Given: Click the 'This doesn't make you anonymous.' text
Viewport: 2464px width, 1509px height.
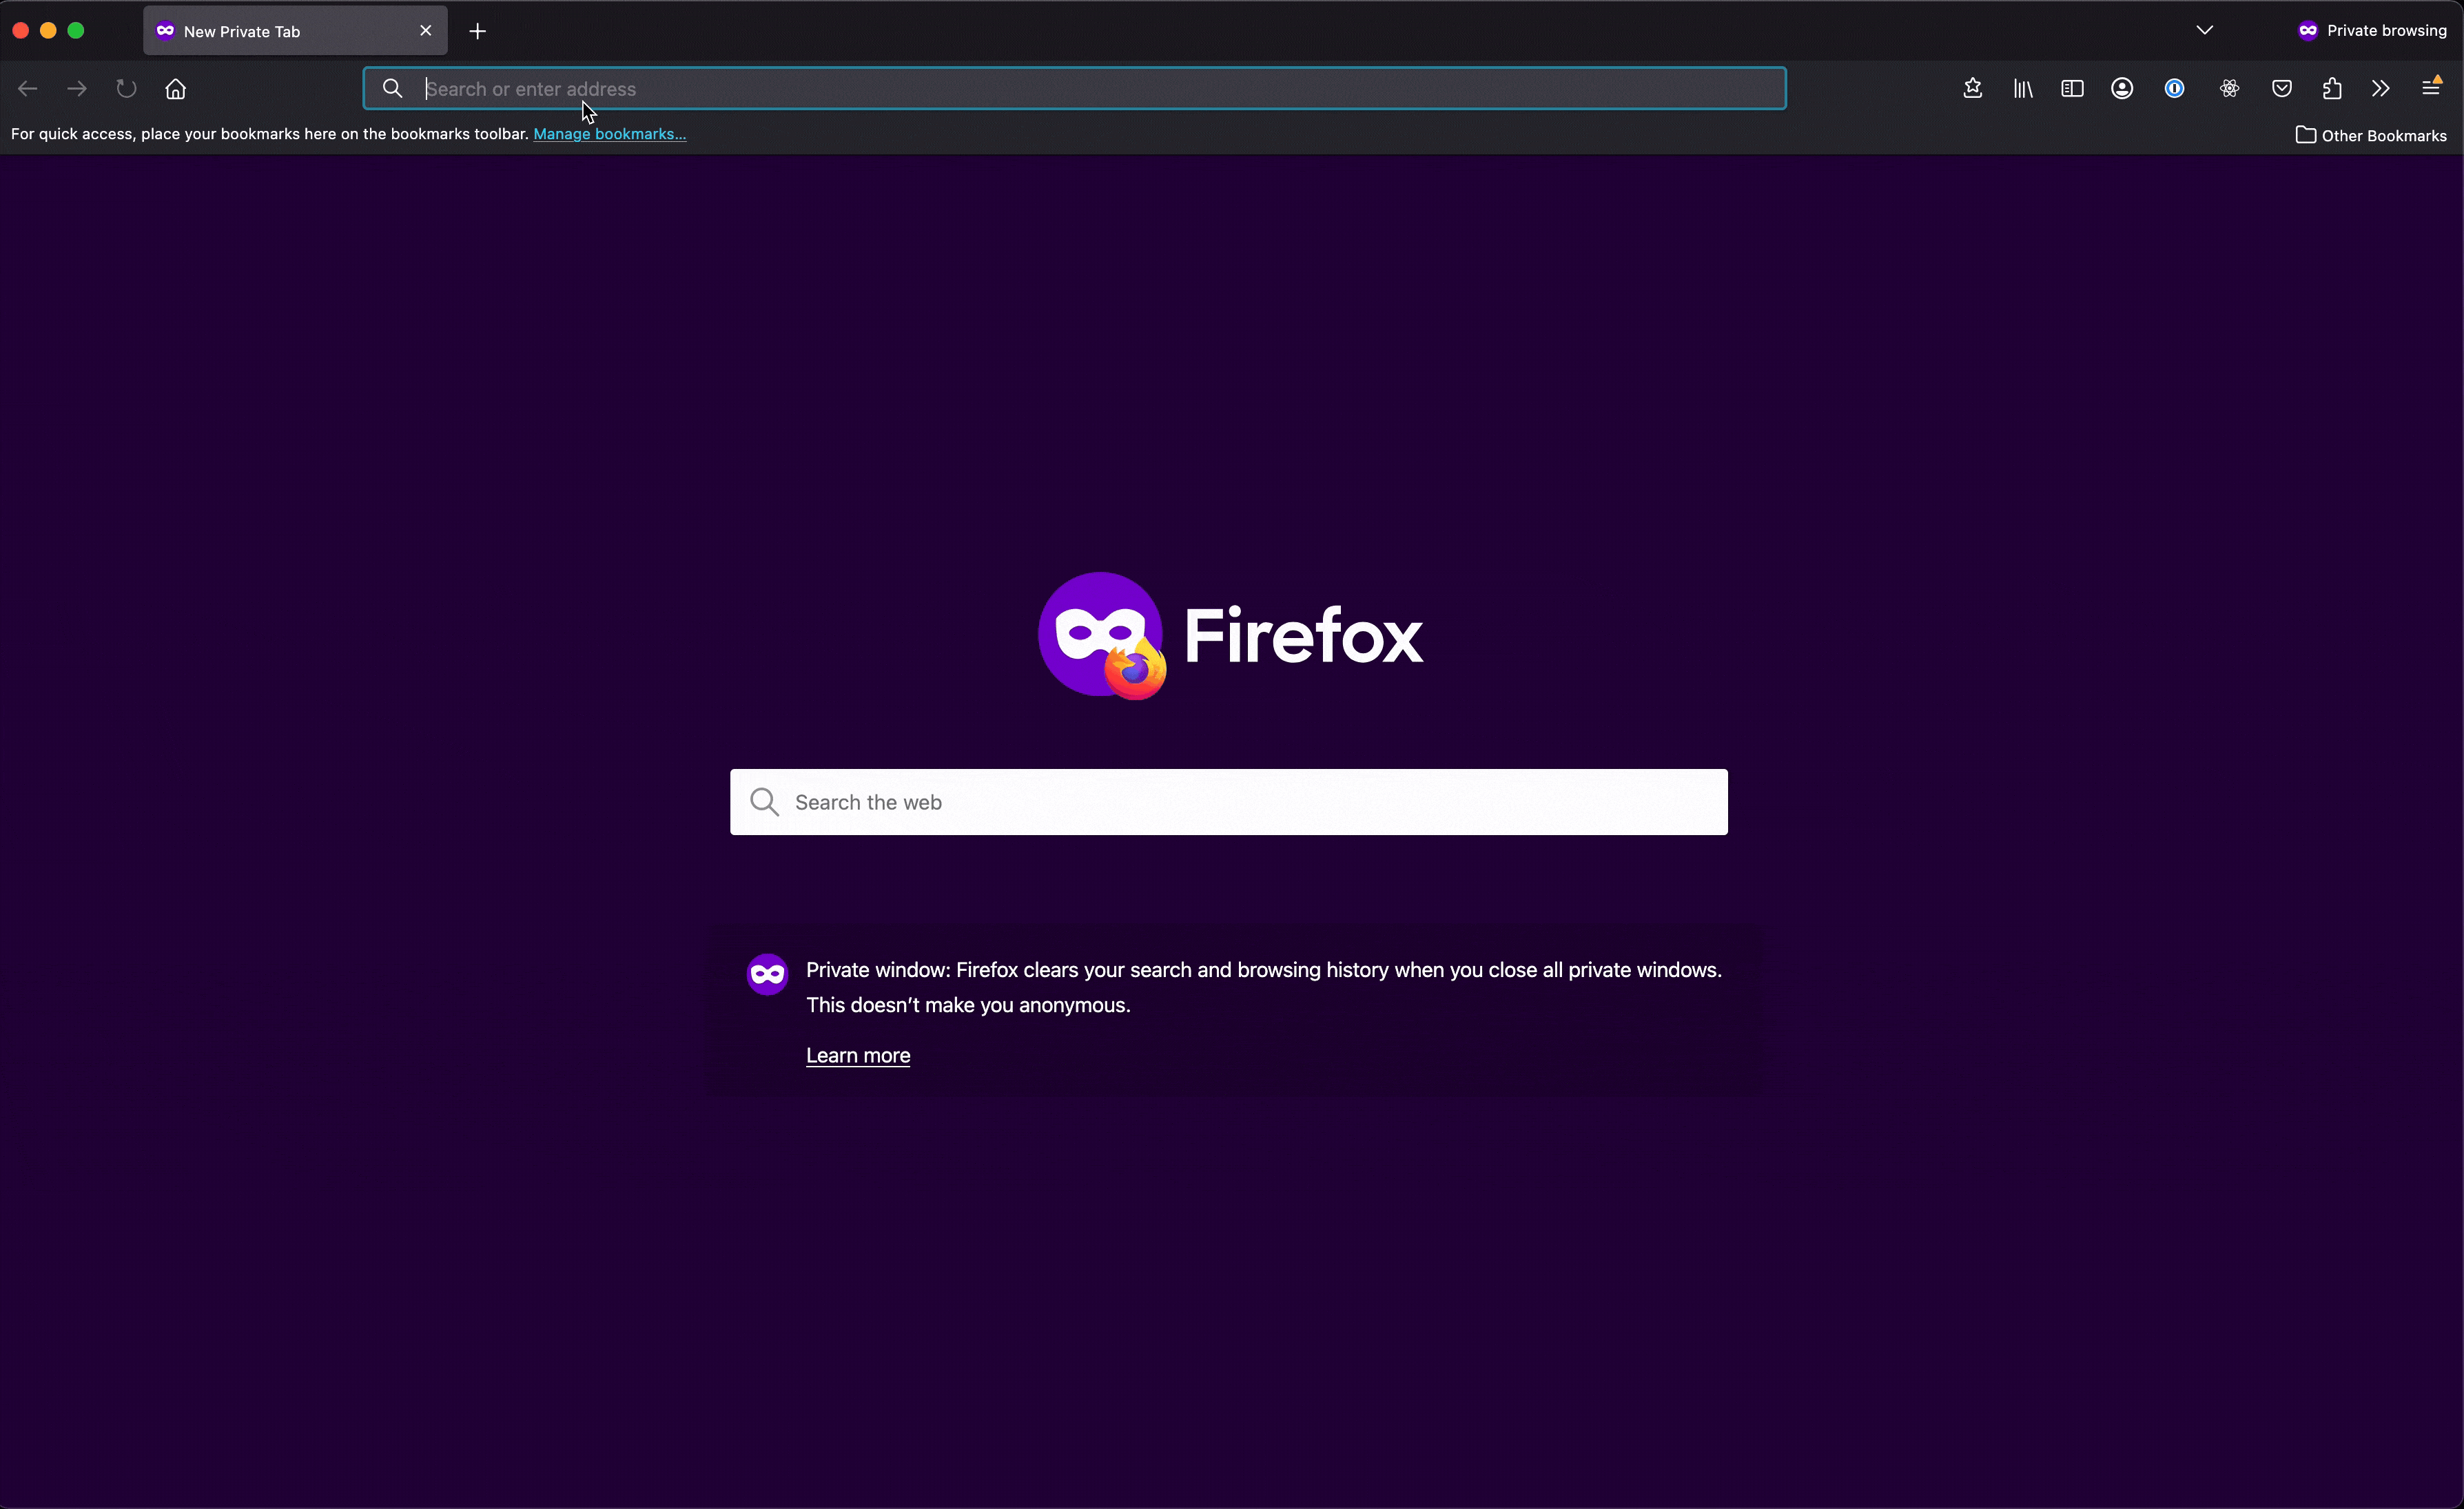Looking at the screenshot, I should pos(968,1005).
